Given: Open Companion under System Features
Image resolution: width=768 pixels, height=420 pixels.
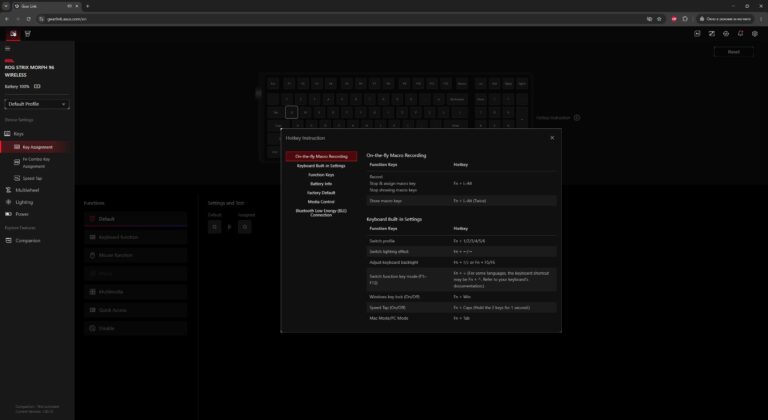Looking at the screenshot, I should 27,241.
